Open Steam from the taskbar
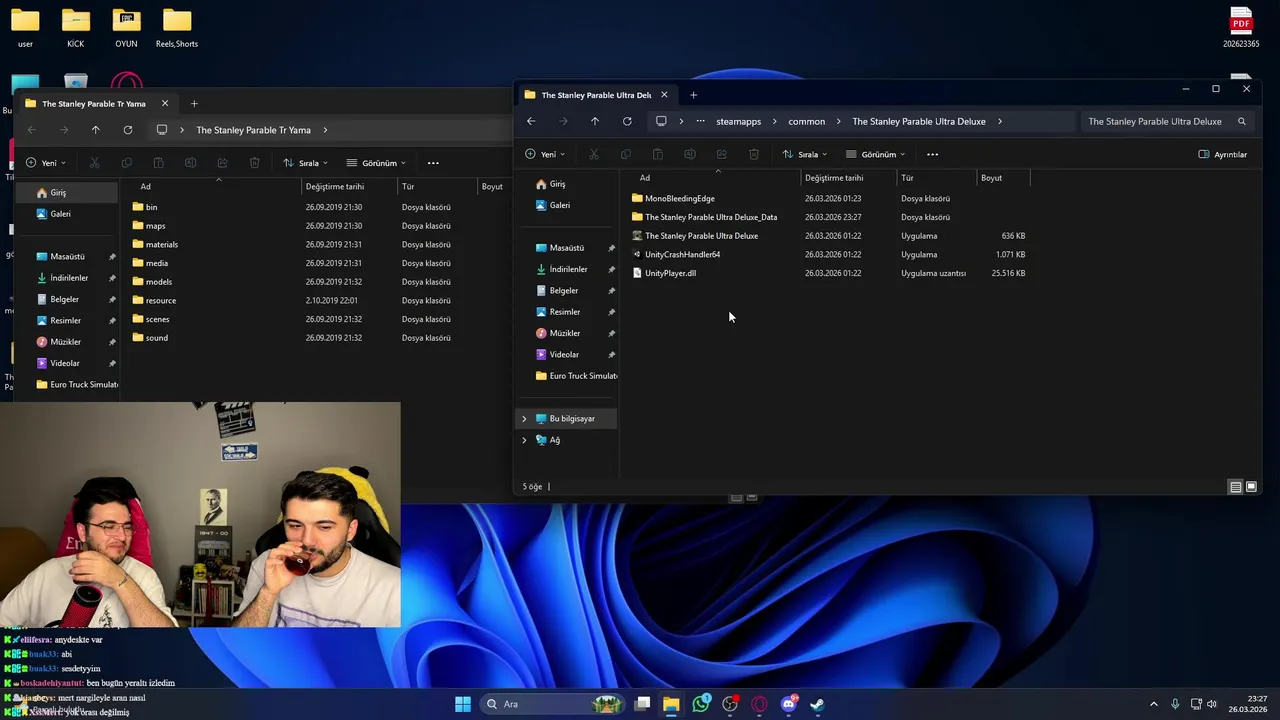 pos(817,704)
